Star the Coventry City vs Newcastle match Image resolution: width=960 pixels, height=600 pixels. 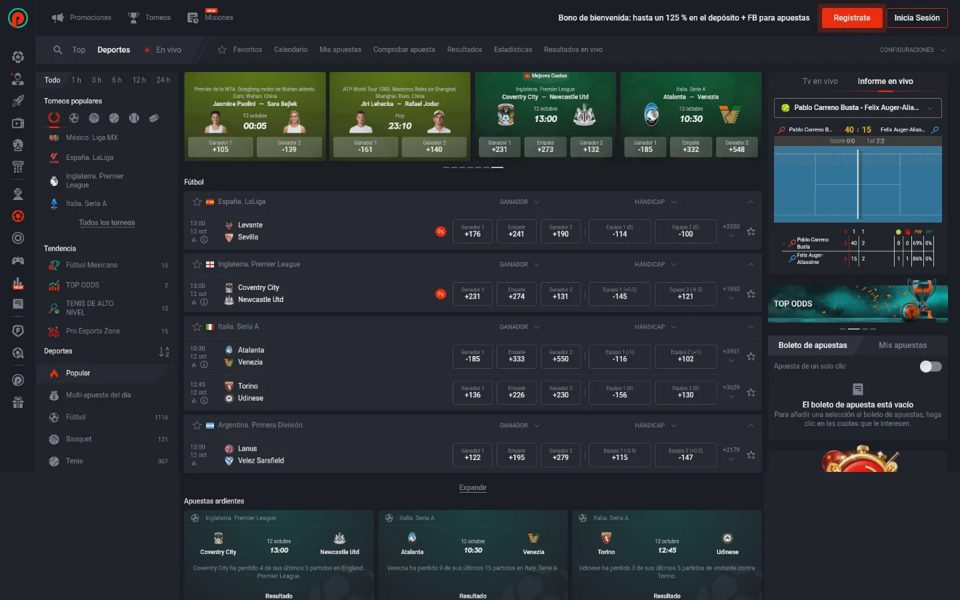pyautogui.click(x=751, y=294)
